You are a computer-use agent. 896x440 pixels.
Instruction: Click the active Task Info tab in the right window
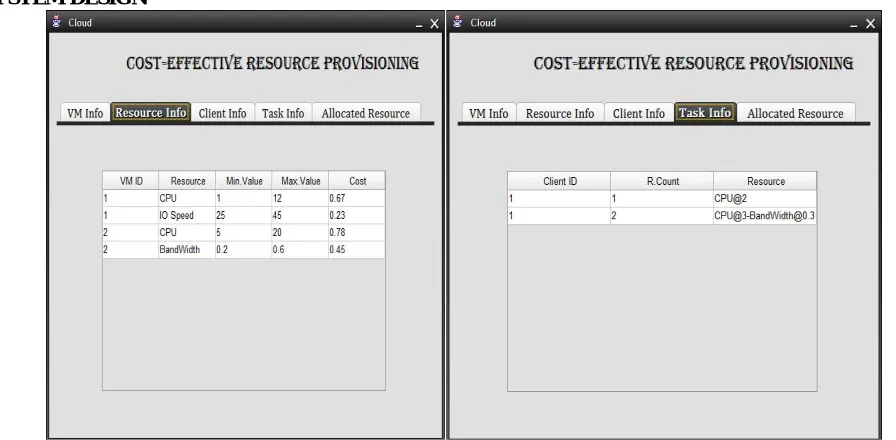pyautogui.click(x=705, y=113)
